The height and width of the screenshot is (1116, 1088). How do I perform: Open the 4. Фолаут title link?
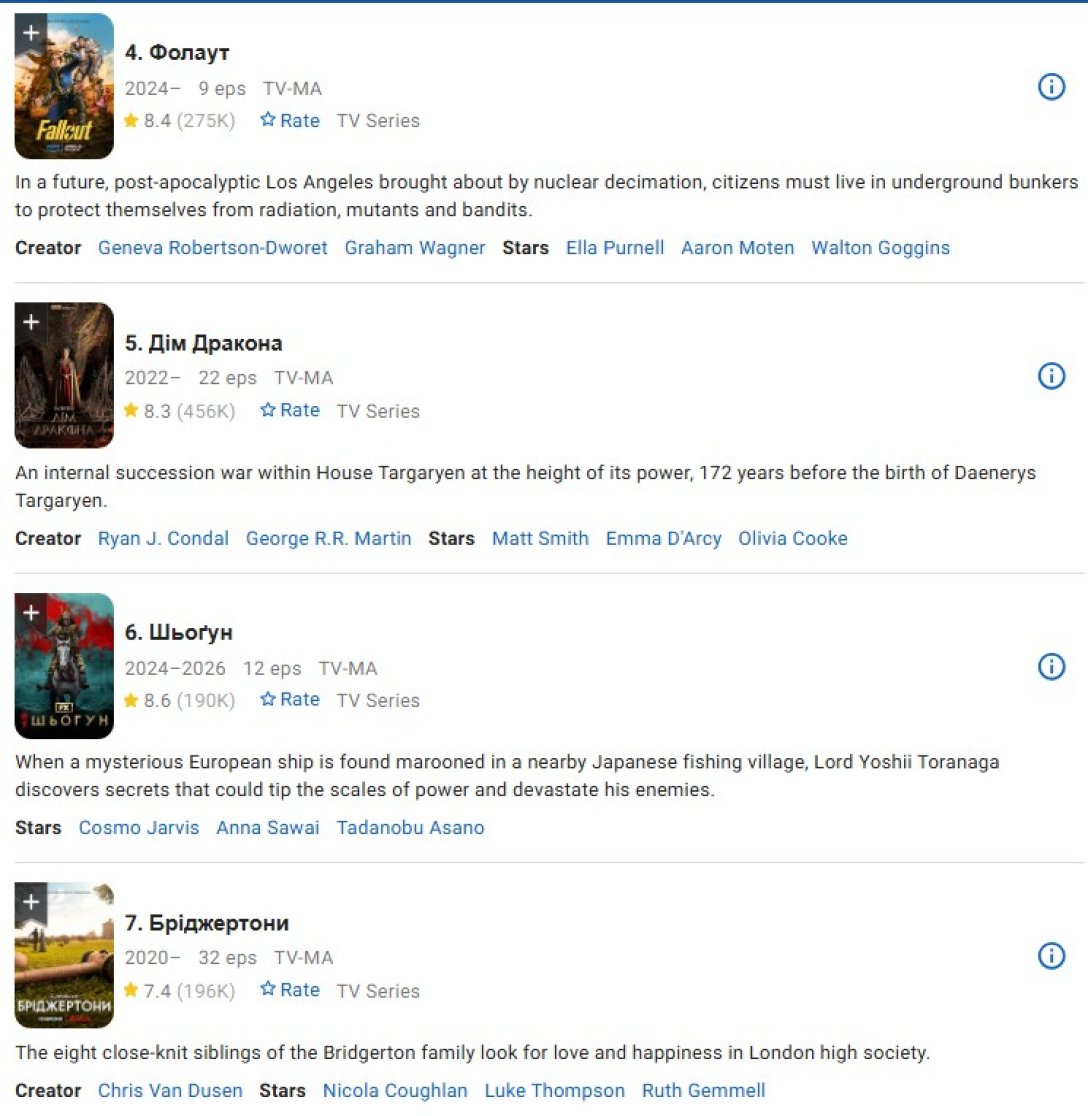177,53
